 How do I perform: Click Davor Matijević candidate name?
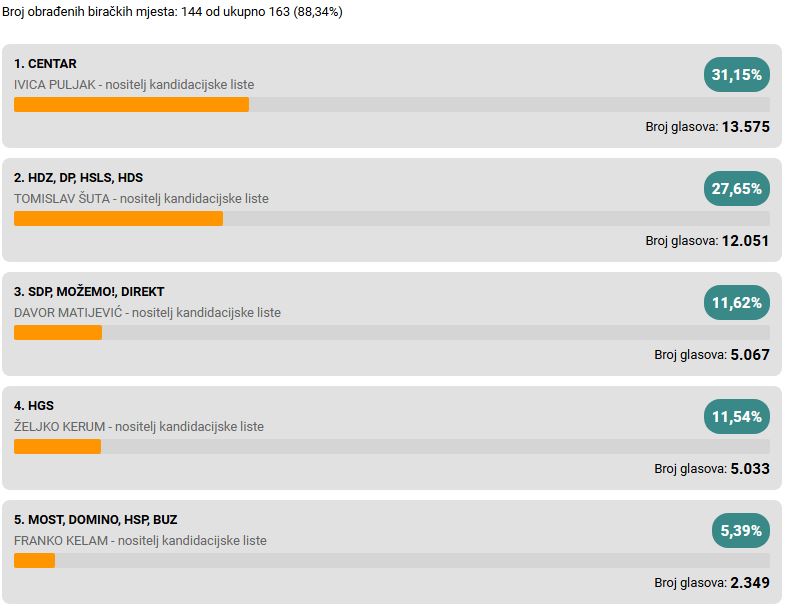coord(68,313)
